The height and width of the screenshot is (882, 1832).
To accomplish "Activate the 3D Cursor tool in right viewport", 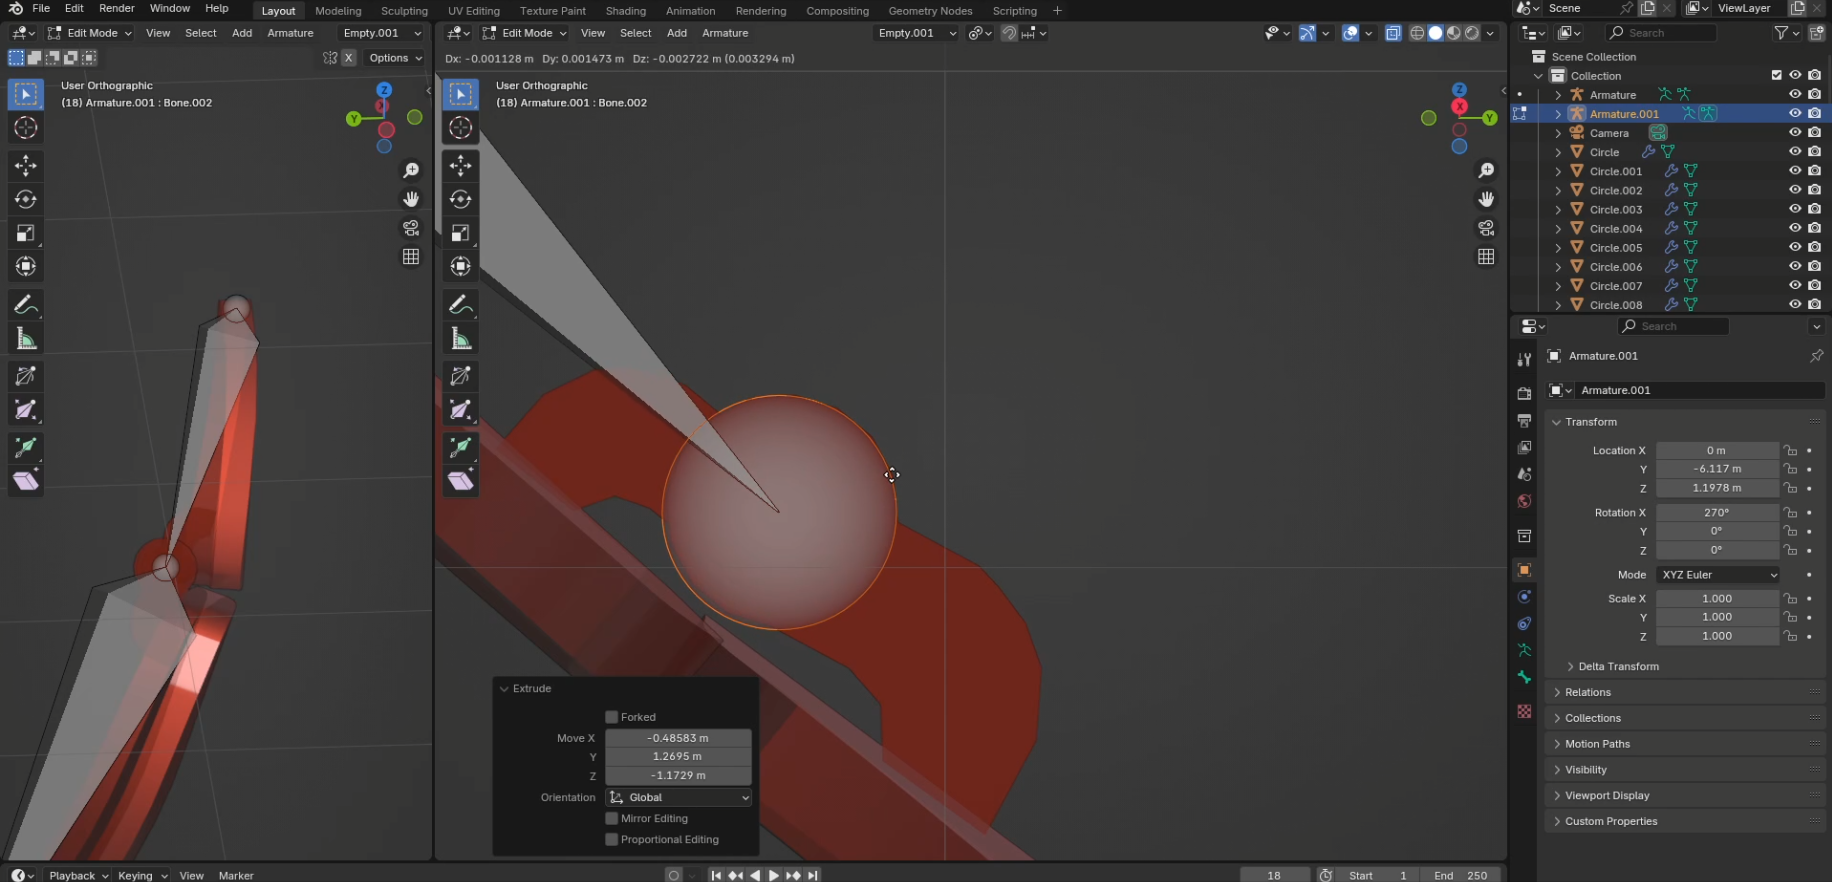I will pos(460,128).
